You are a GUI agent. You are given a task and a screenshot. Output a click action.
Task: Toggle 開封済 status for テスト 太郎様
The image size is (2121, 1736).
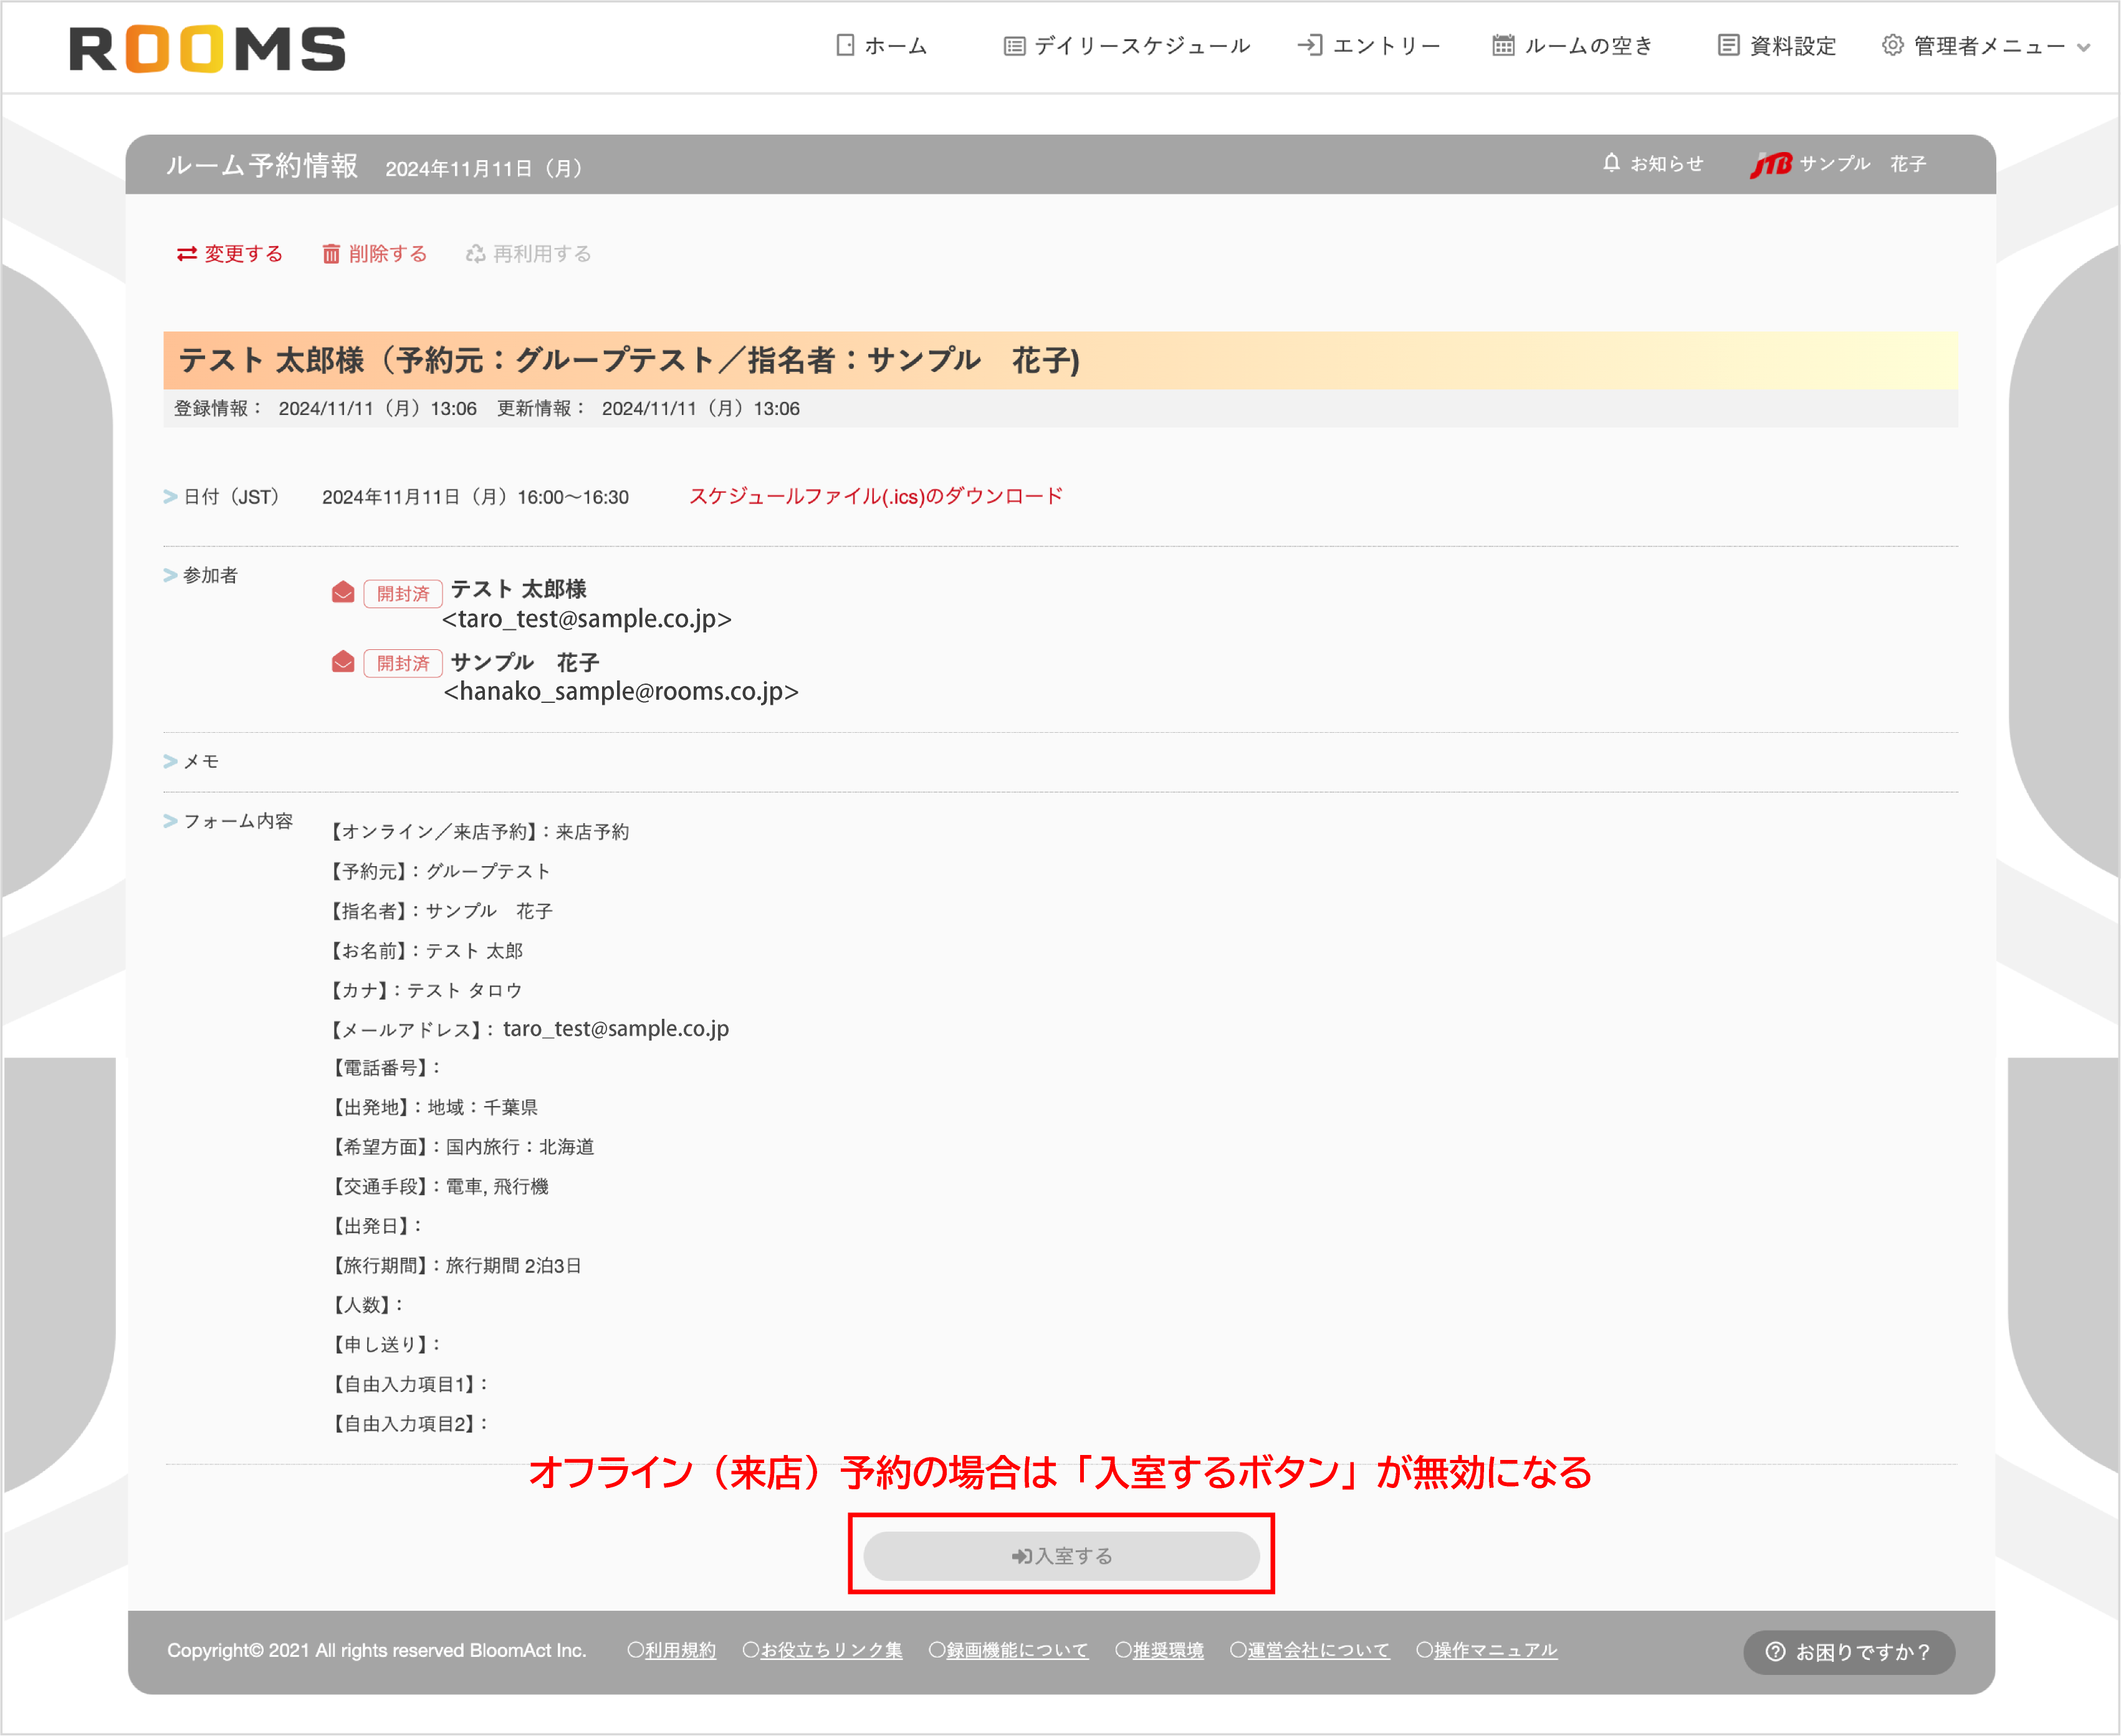point(403,593)
